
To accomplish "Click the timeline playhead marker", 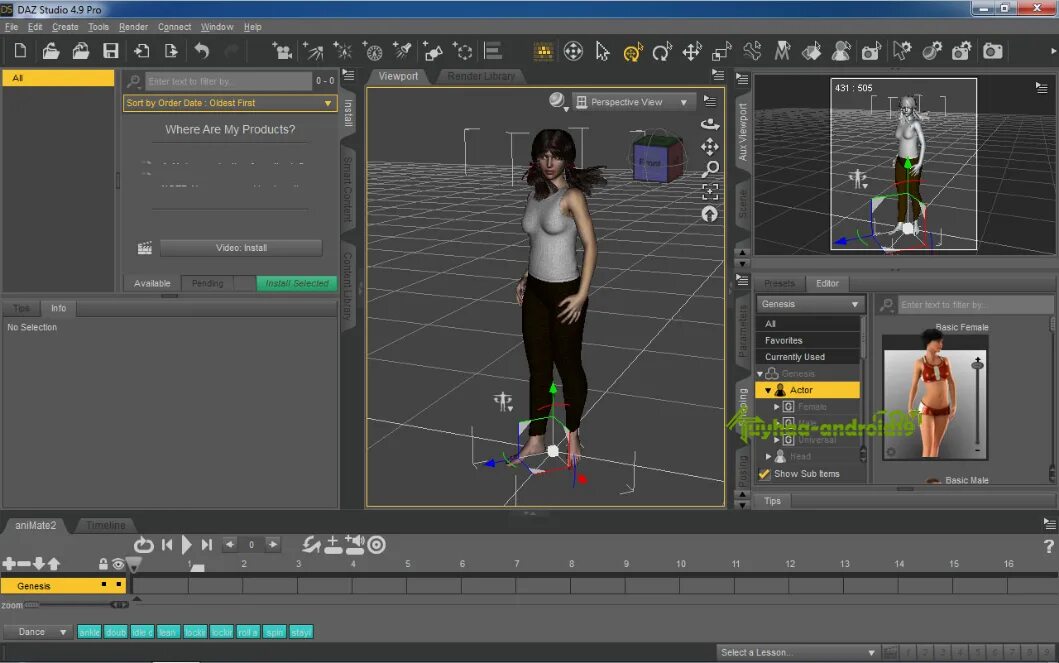I will pos(134,564).
